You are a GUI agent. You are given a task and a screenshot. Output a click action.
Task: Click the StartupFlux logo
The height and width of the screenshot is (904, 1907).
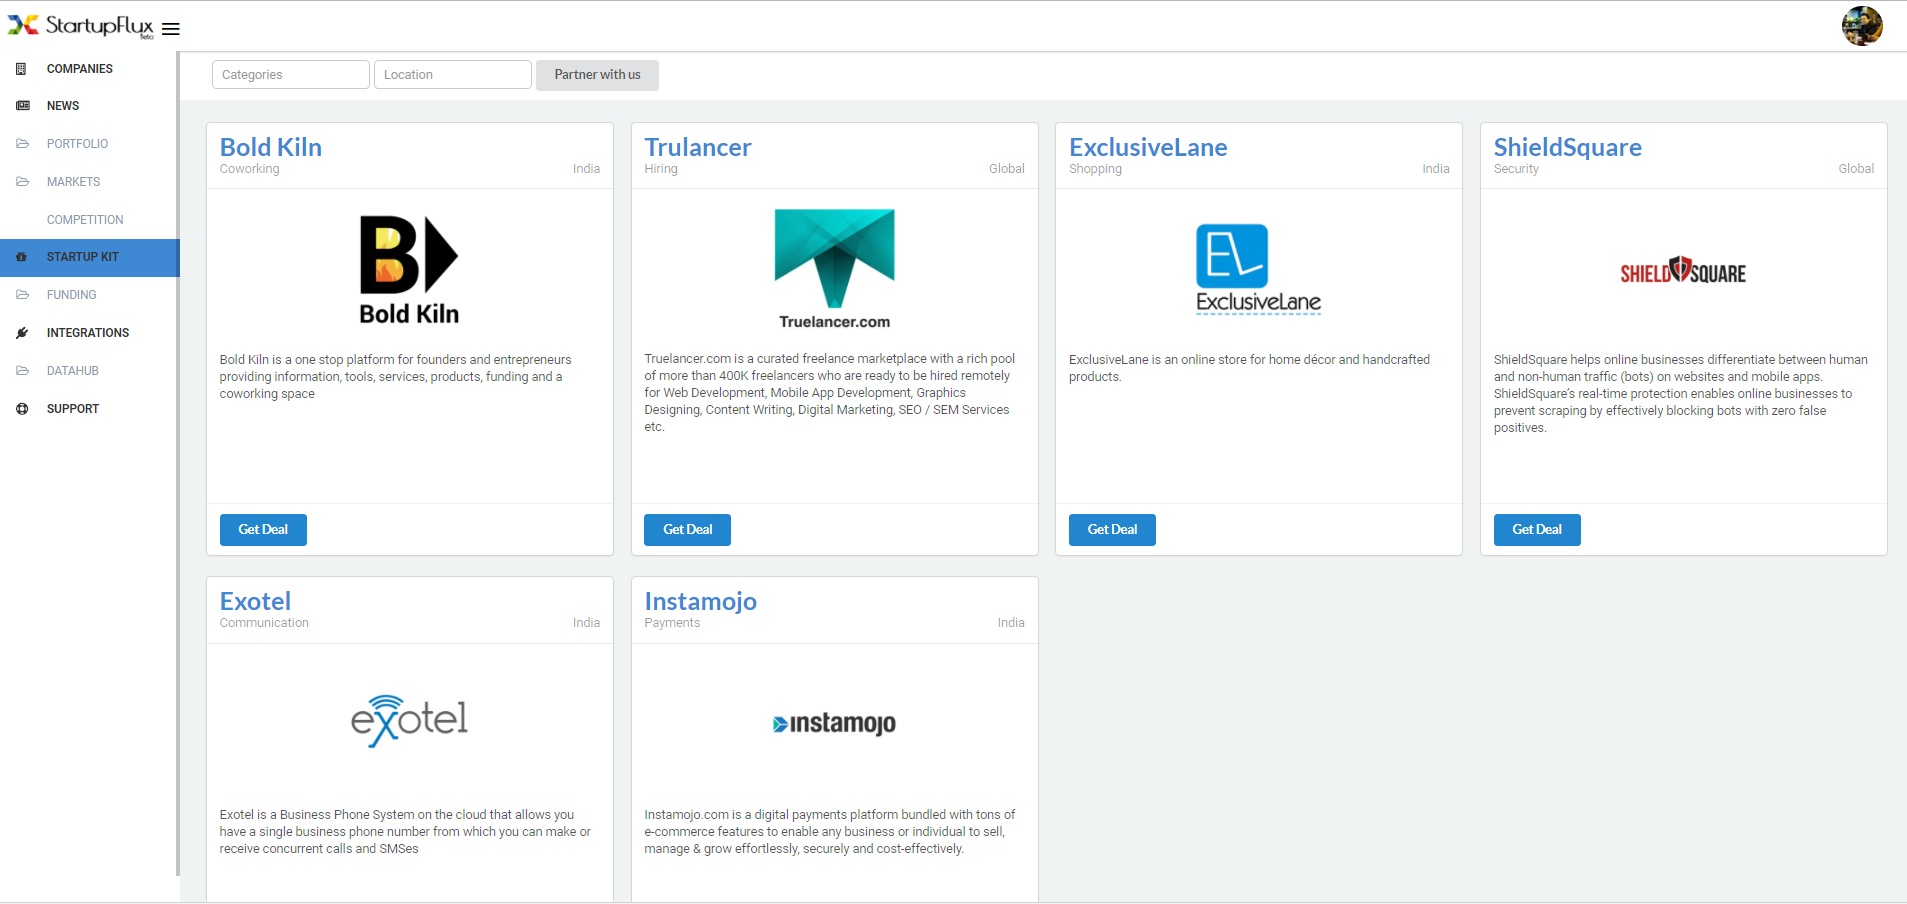pyautogui.click(x=81, y=26)
